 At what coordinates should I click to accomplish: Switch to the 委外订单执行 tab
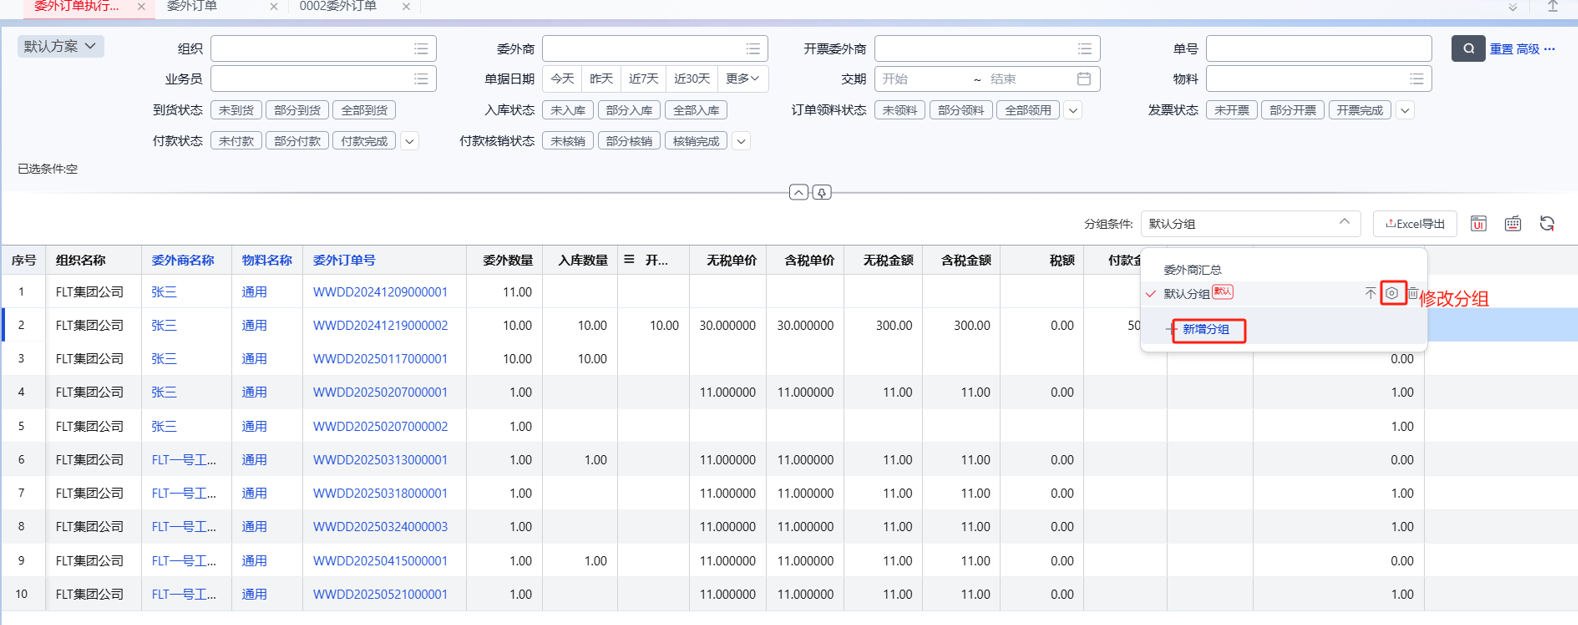pyautogui.click(x=76, y=6)
